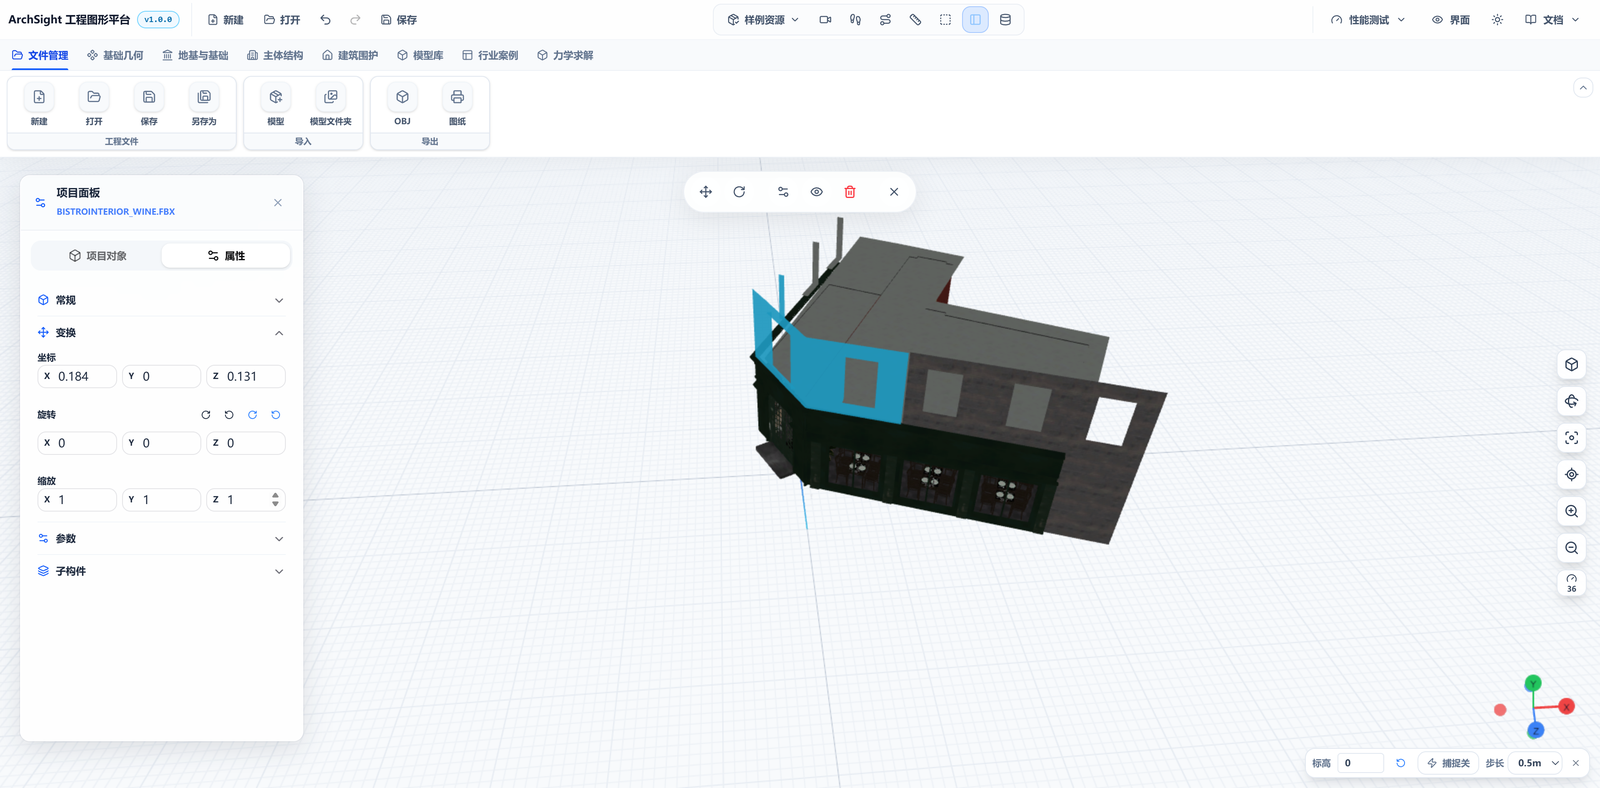Zoom out with the magnifier minus icon
Image resolution: width=1600 pixels, height=788 pixels.
tap(1572, 548)
